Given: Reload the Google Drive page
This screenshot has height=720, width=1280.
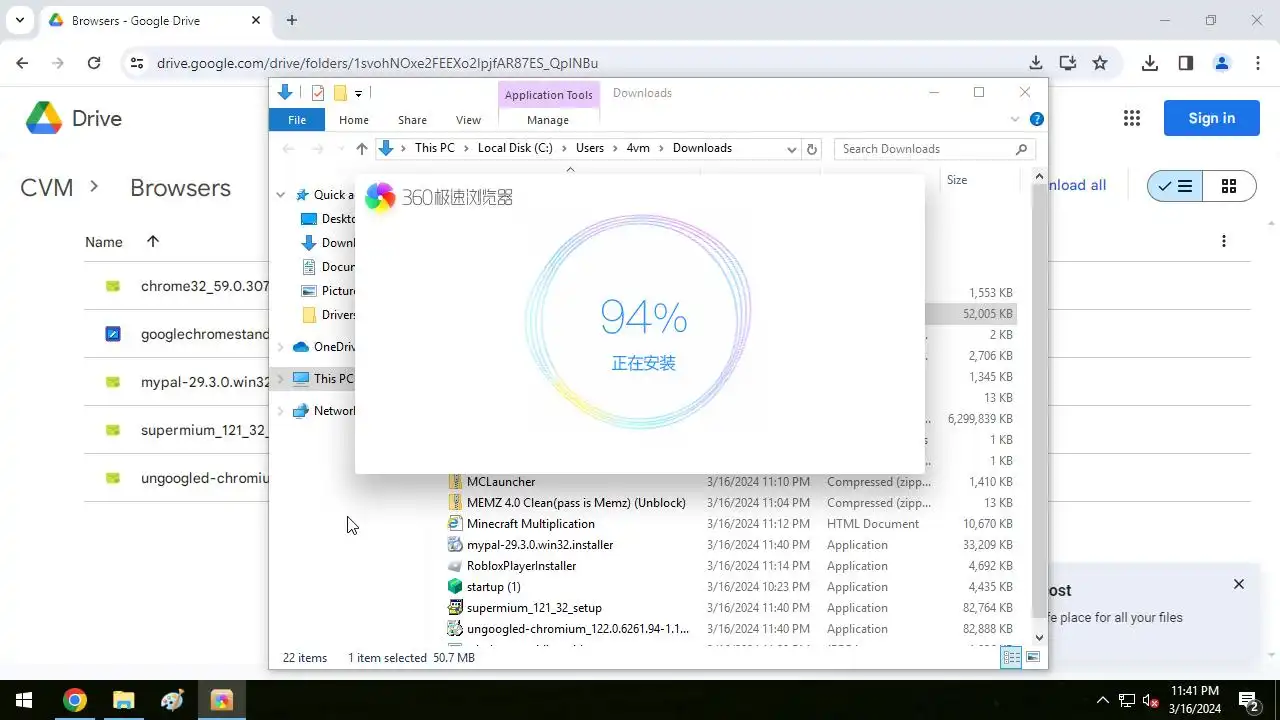Looking at the screenshot, I should [94, 63].
